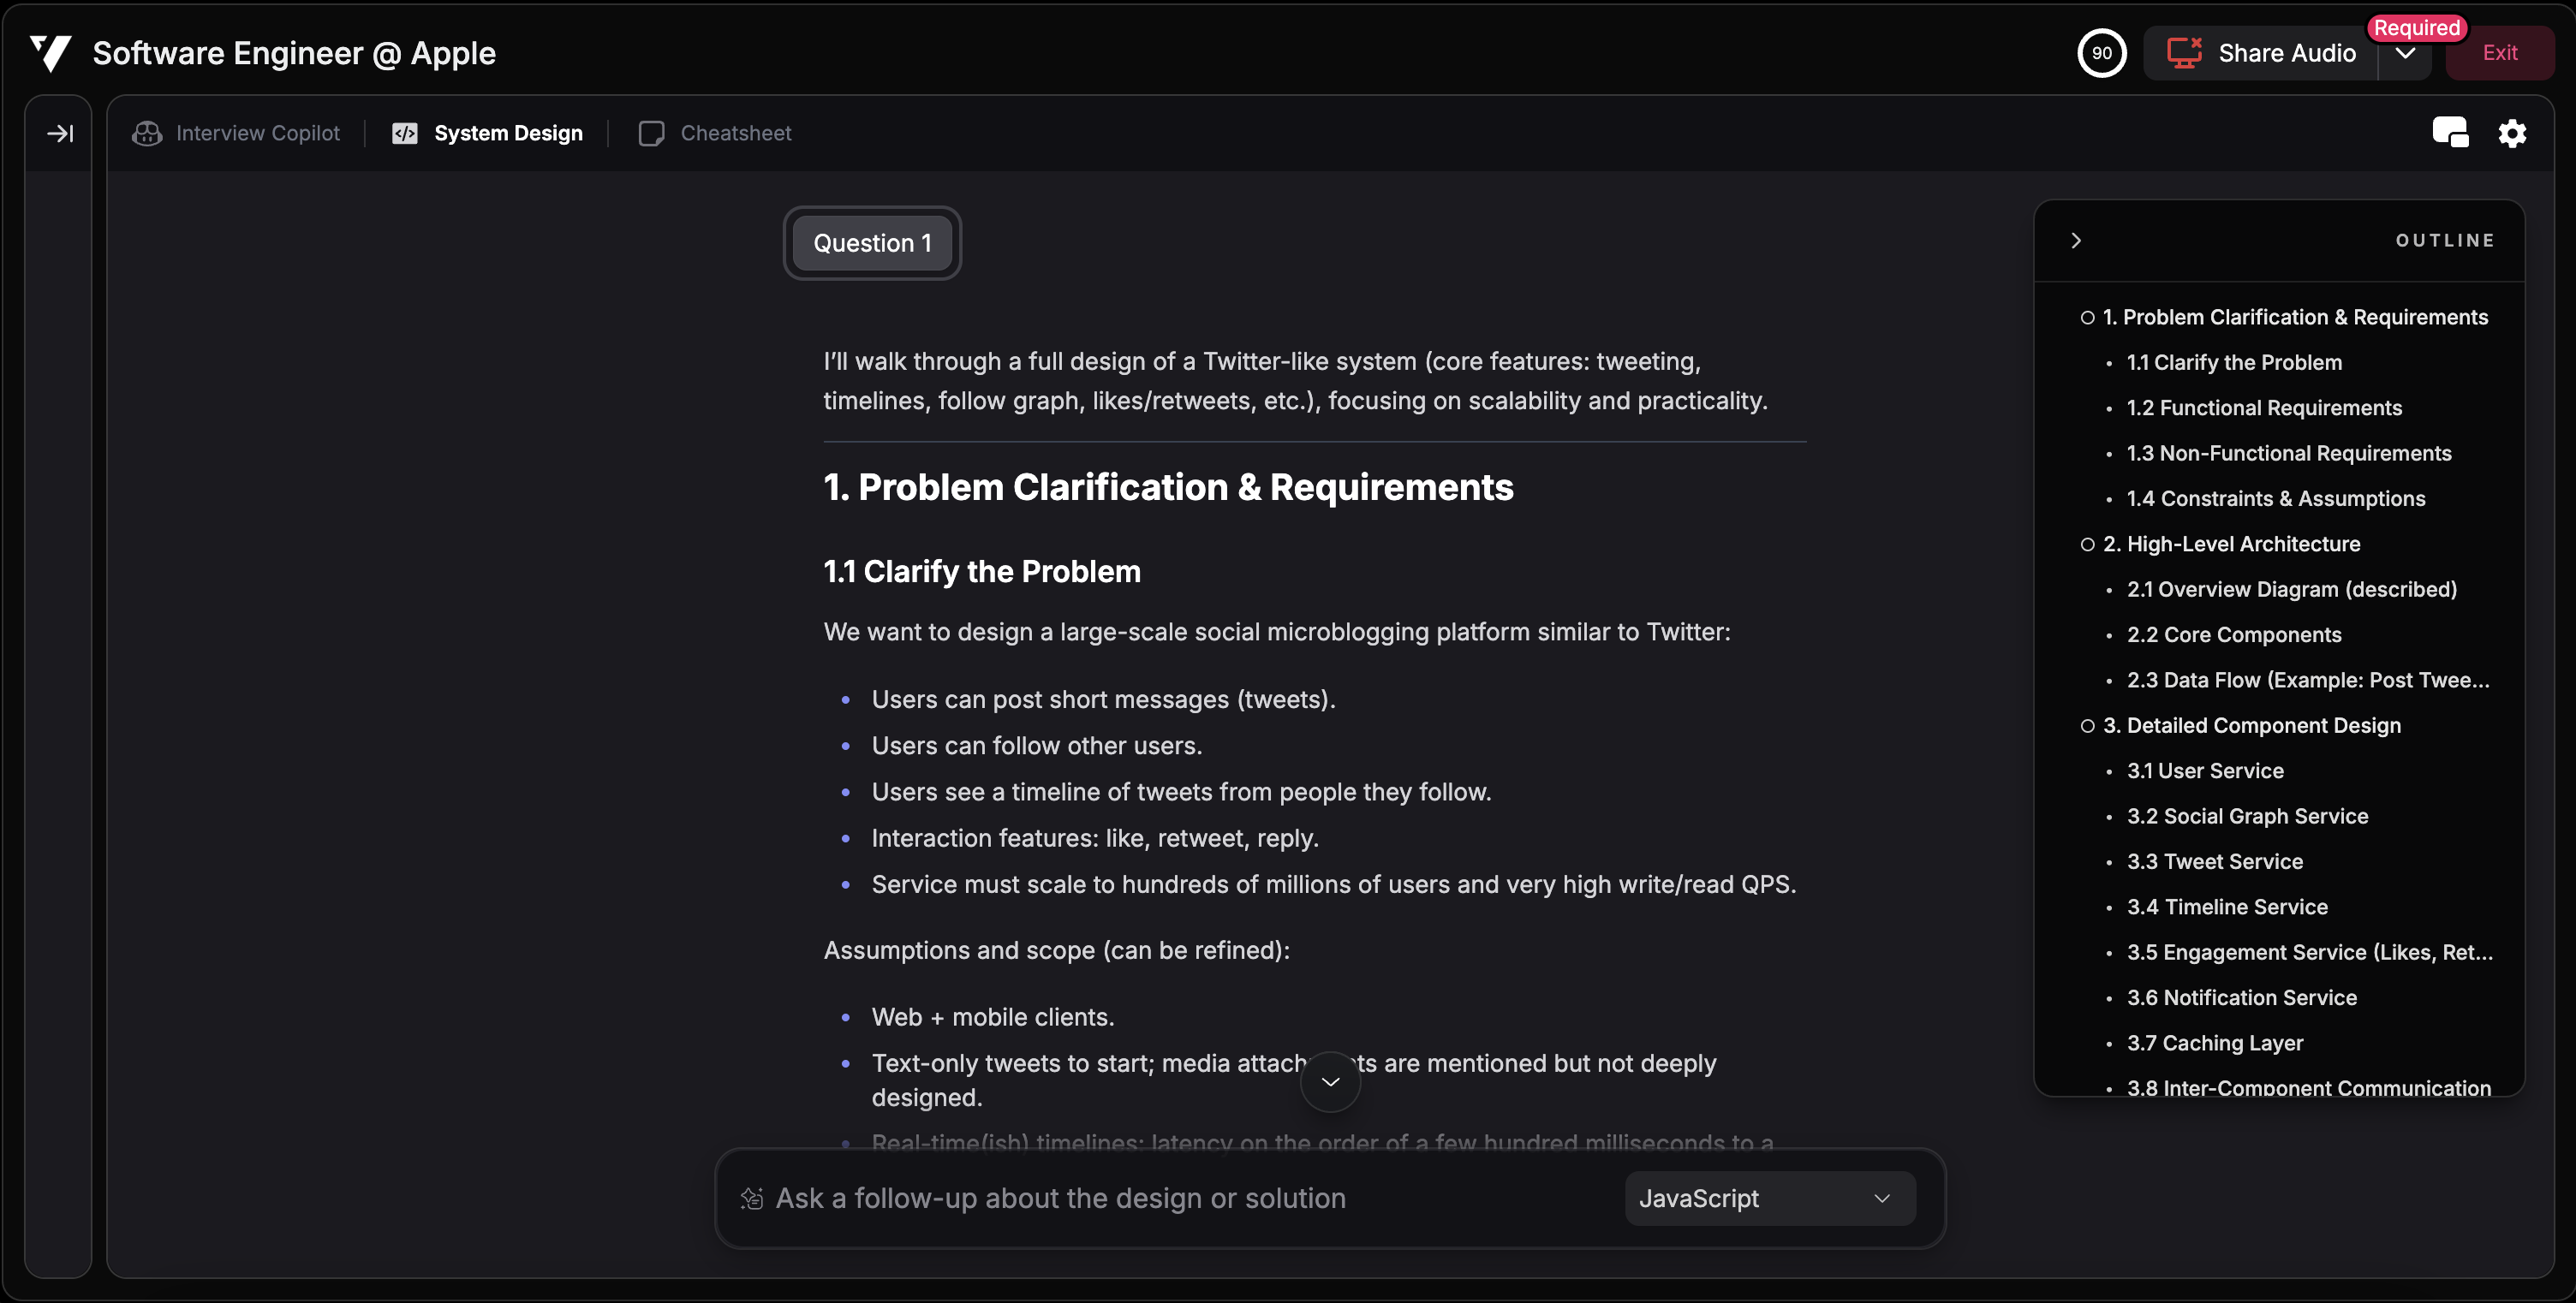Open 2.1 Overview Diagram (described) outline entry
The width and height of the screenshot is (2576, 1303).
(x=2291, y=589)
